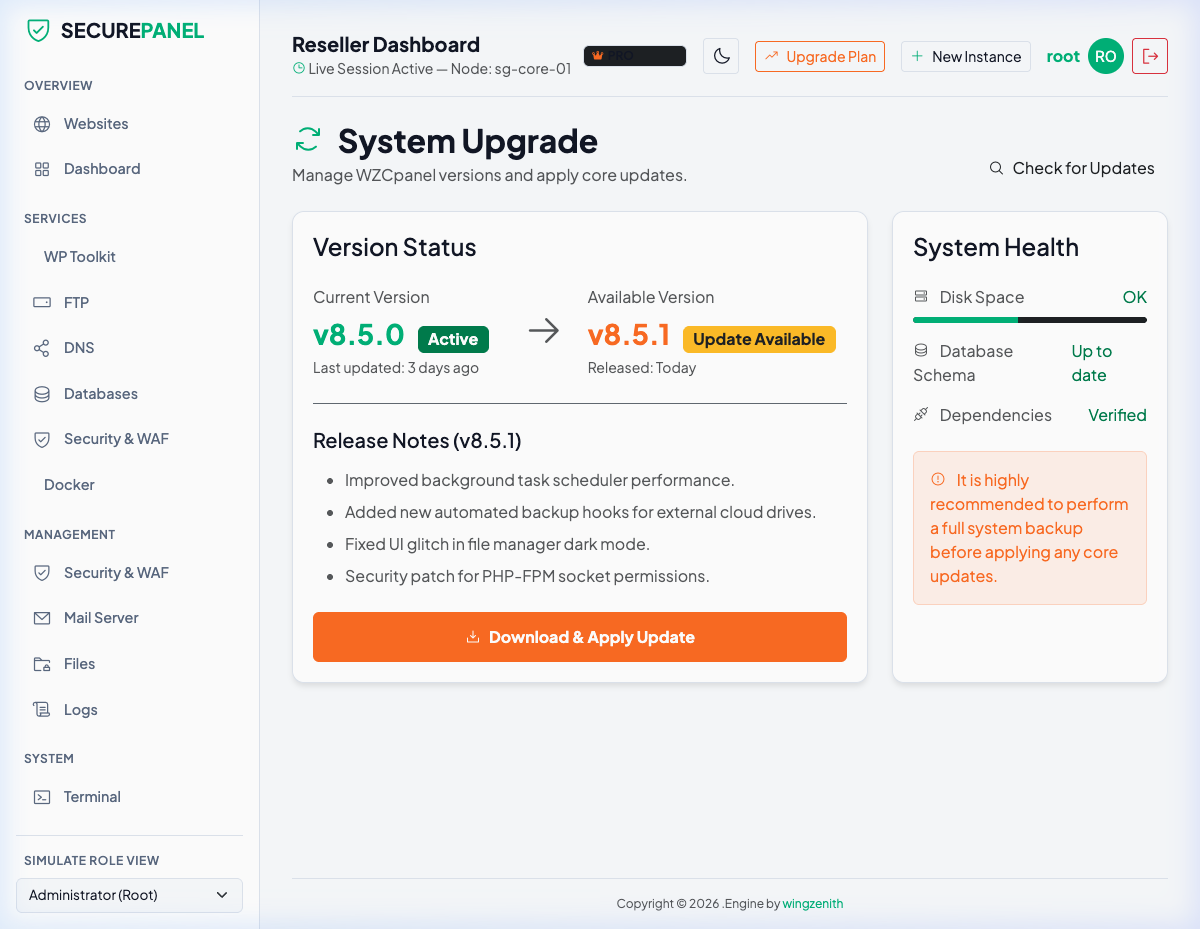
Task: Click the magnifier icon in Check for Updates
Action: (x=996, y=168)
